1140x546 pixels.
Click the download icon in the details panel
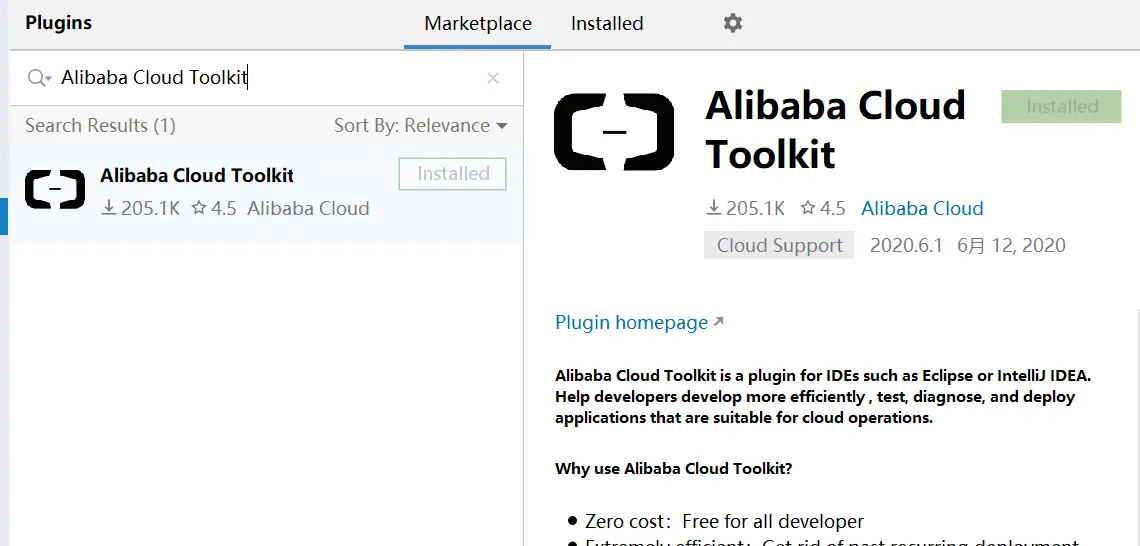point(713,208)
